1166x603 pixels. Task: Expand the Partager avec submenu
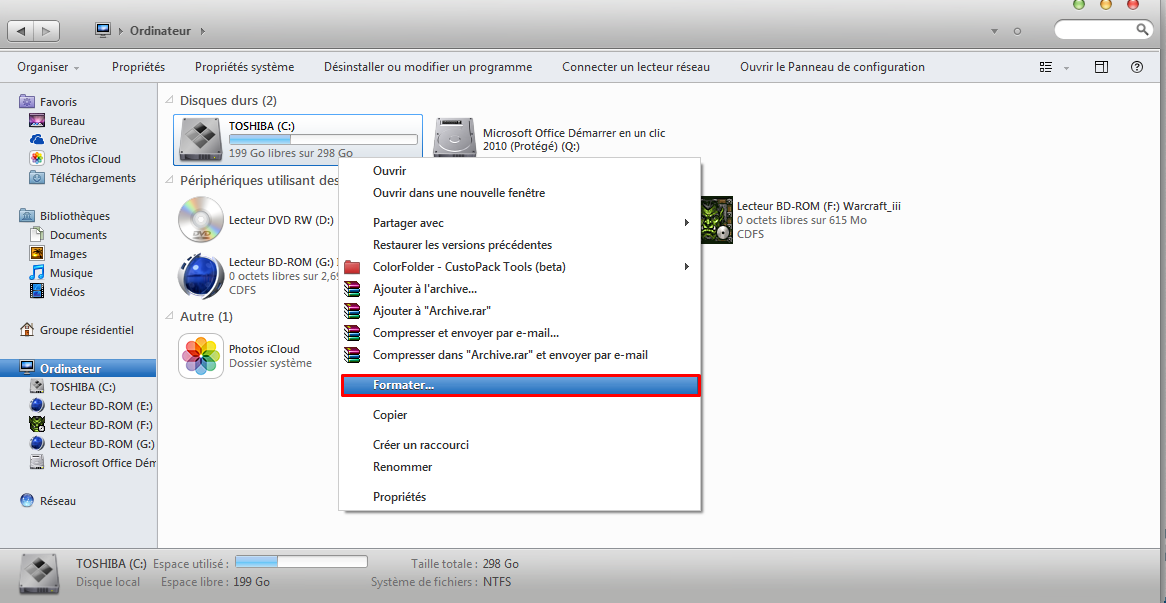coord(687,222)
